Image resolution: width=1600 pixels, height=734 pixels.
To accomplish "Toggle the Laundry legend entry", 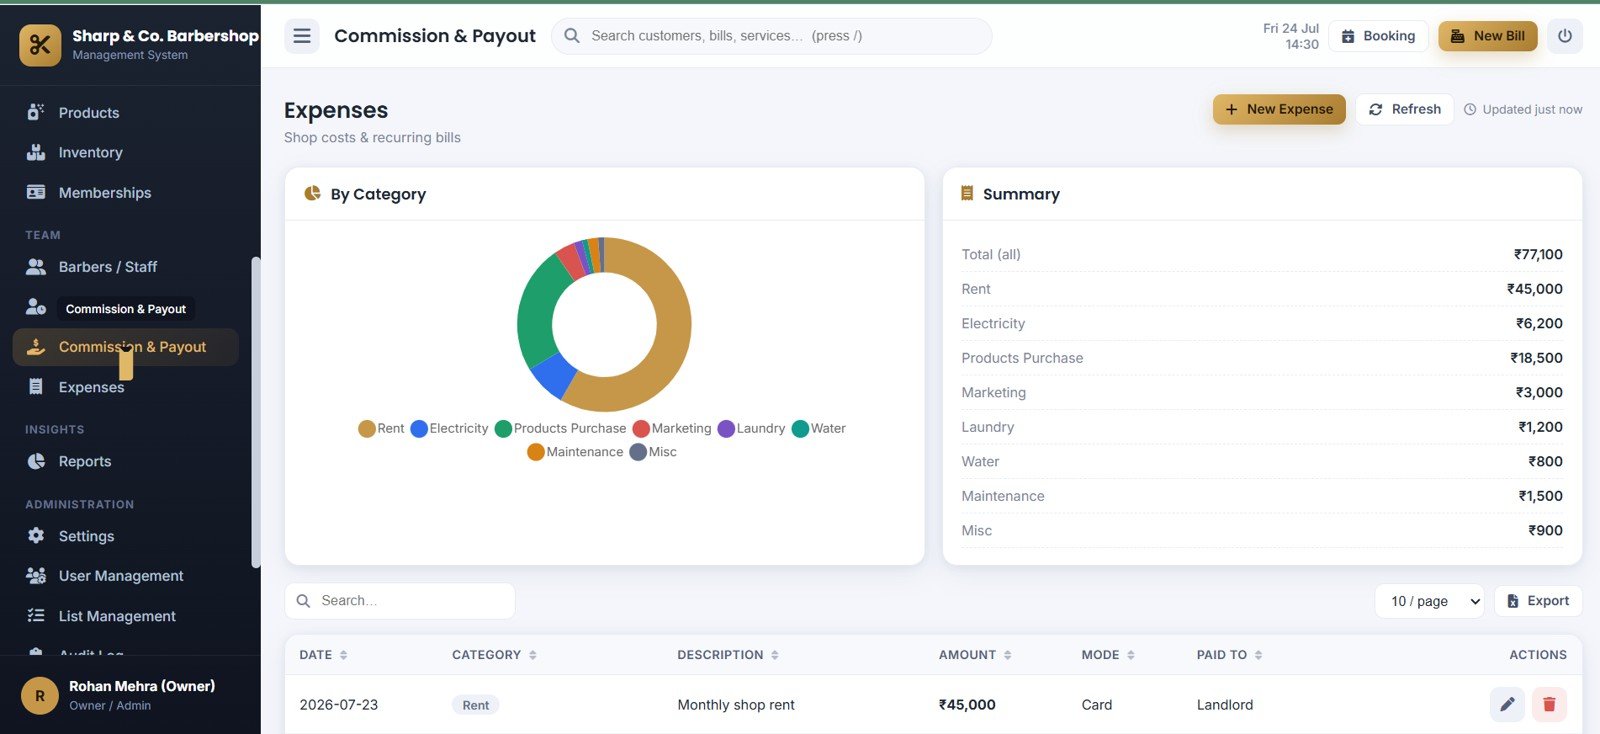I will tap(751, 428).
